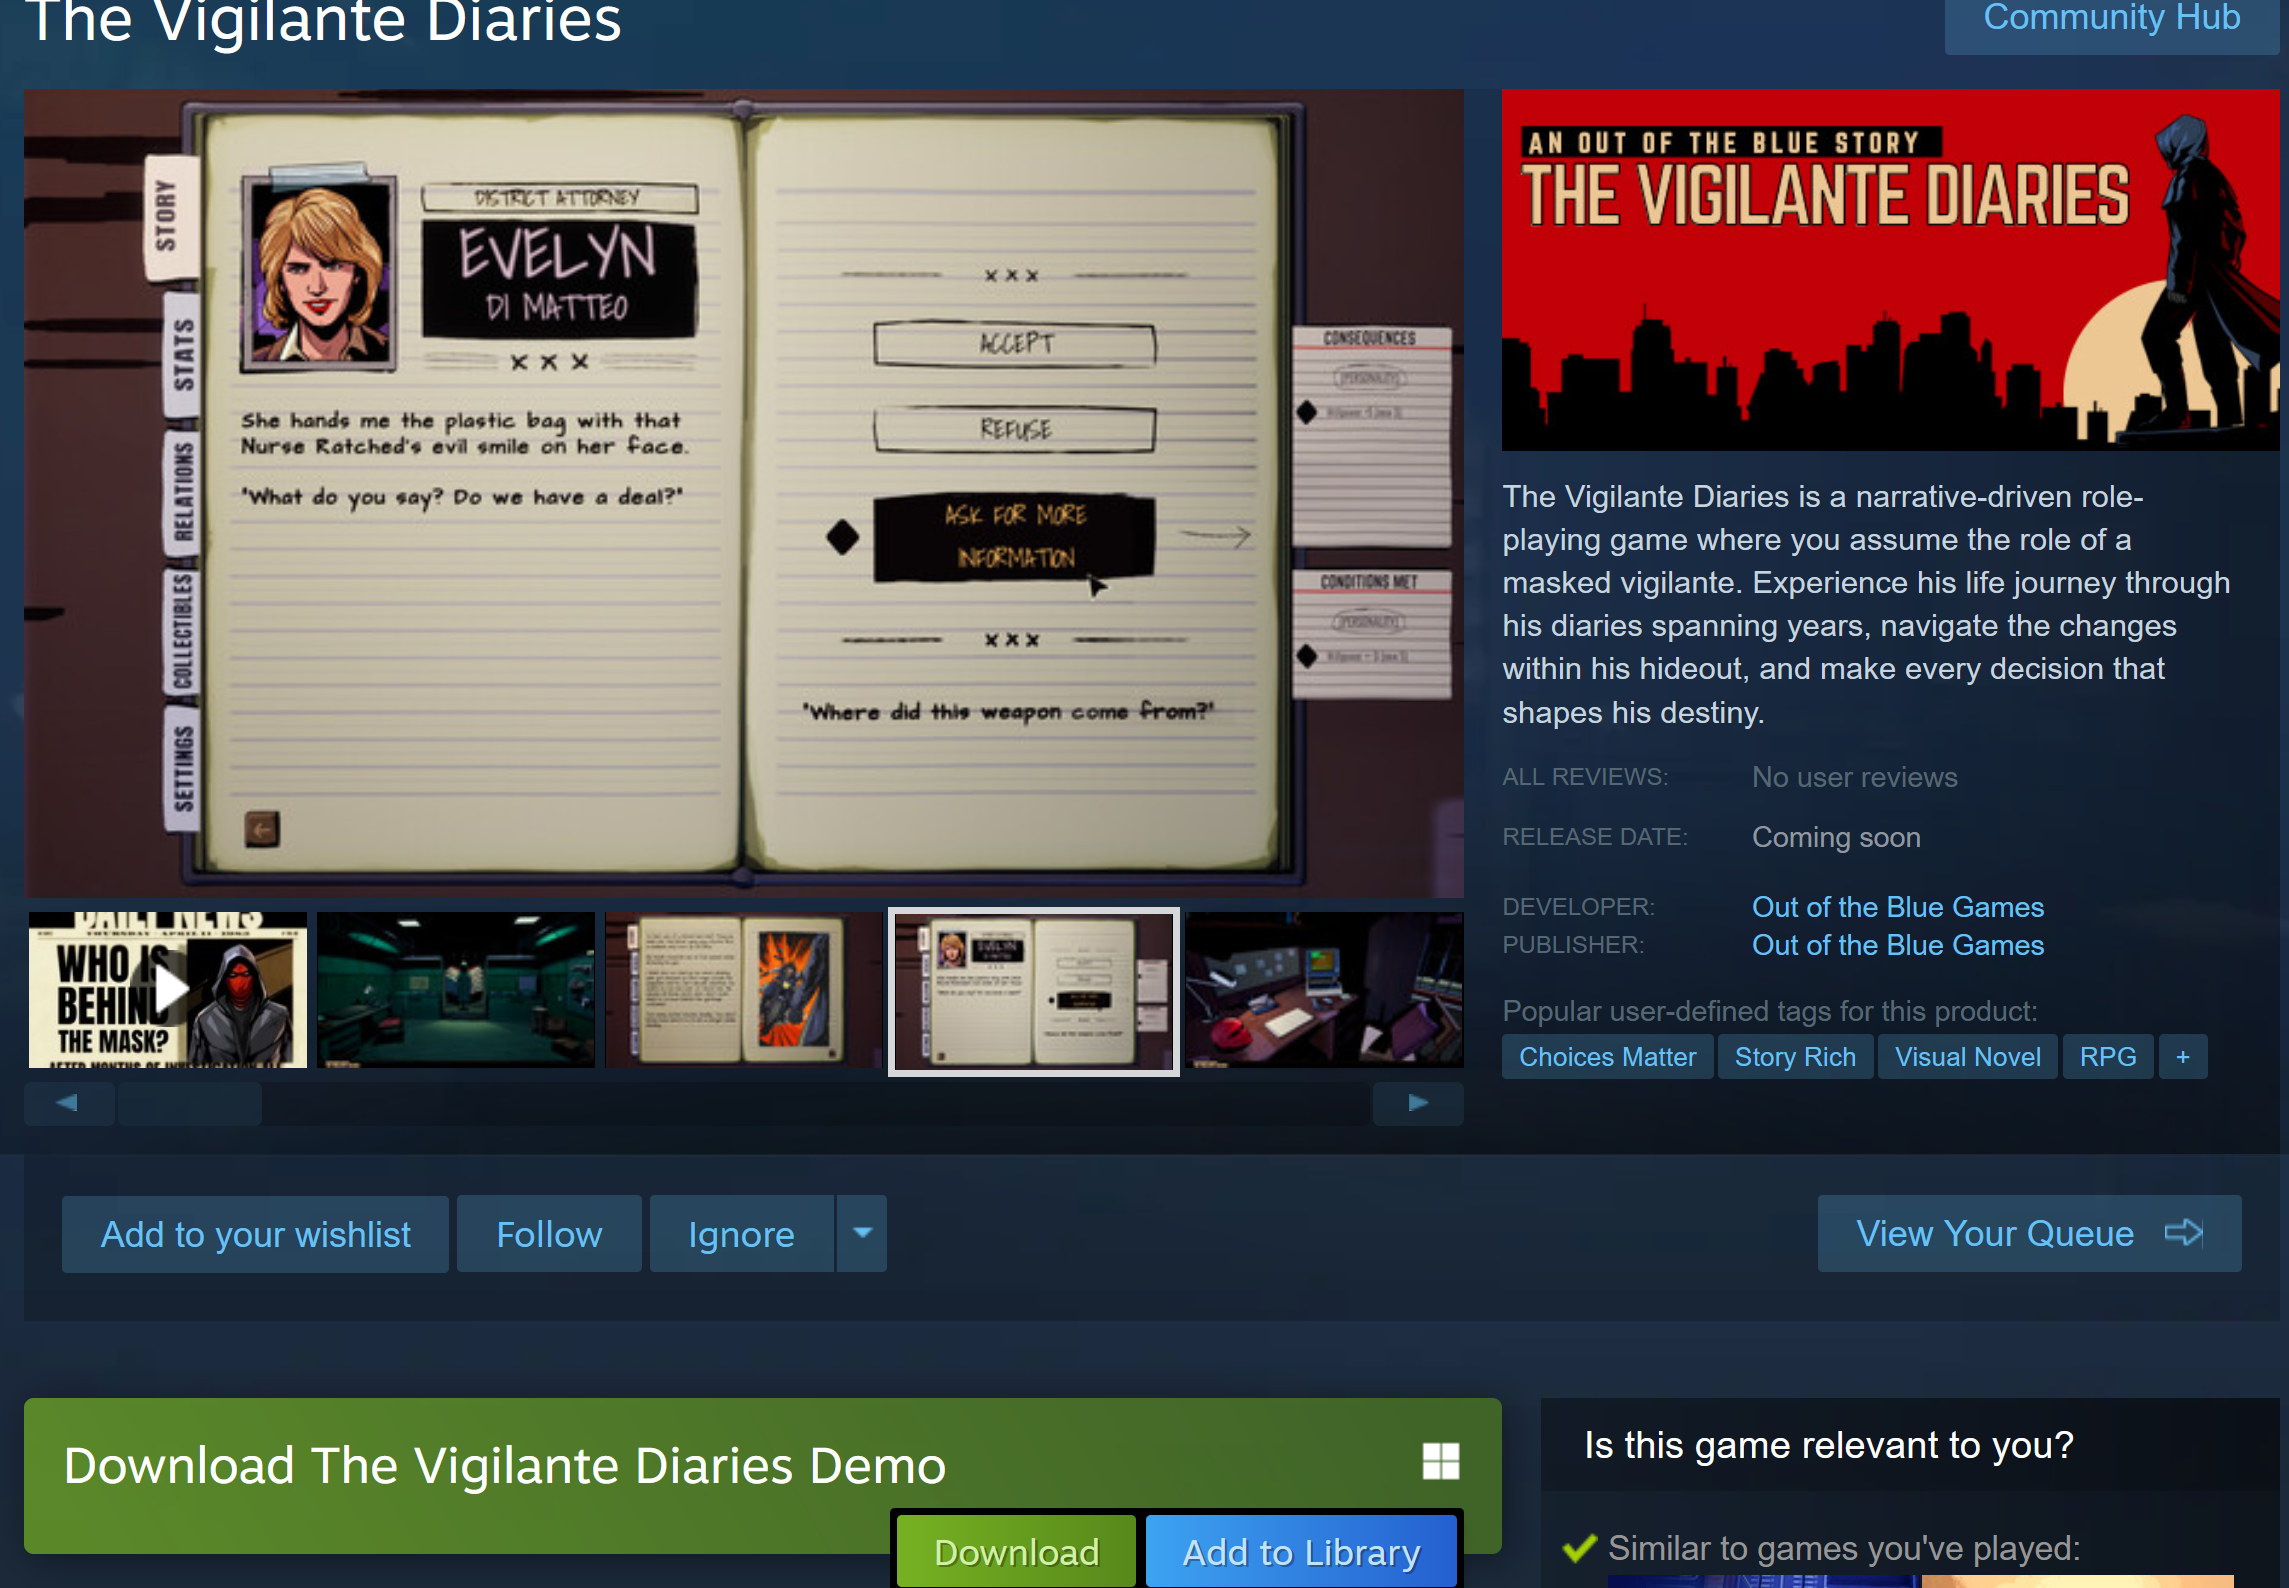Click the 'Download The Vigilante Diaries Demo' title
The image size is (2289, 1588).
(505, 1466)
